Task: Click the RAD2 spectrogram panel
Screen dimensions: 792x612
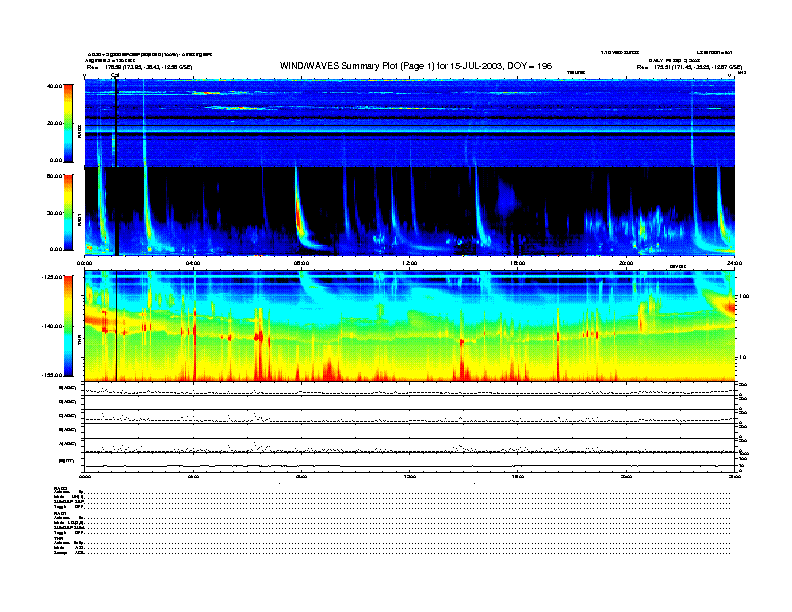Action: (410, 123)
